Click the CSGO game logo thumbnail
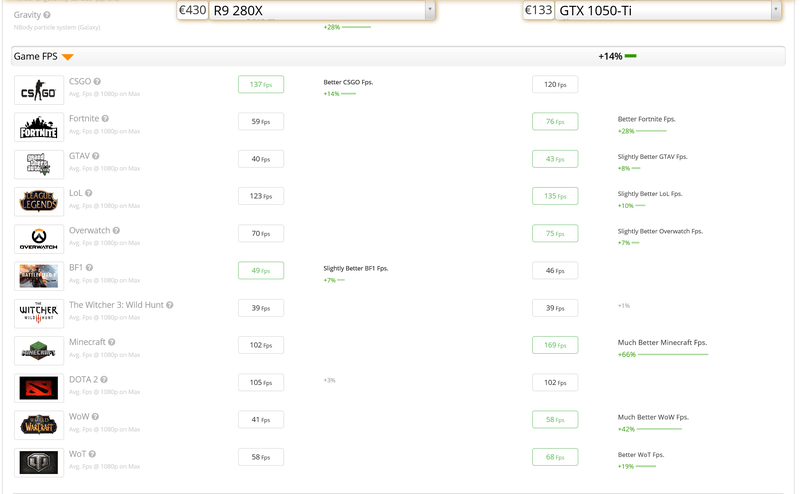 point(39,90)
